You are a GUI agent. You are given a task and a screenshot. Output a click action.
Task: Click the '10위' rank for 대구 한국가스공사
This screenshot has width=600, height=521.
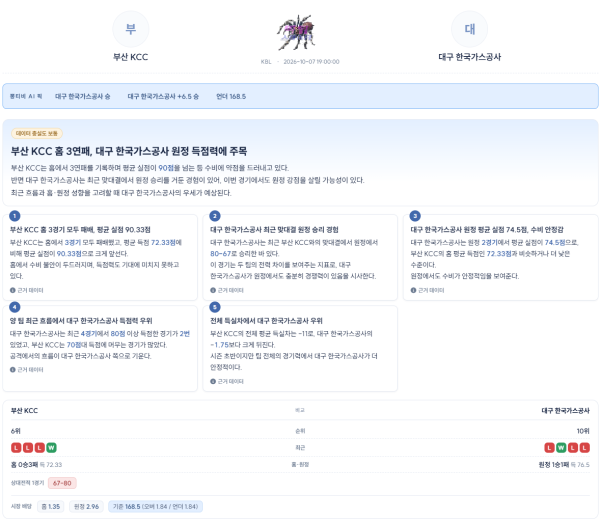click(583, 431)
